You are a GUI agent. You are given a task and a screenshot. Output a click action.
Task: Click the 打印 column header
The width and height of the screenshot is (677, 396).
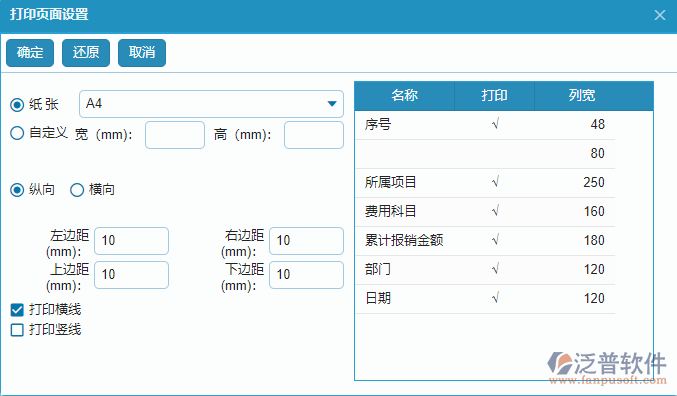point(494,95)
